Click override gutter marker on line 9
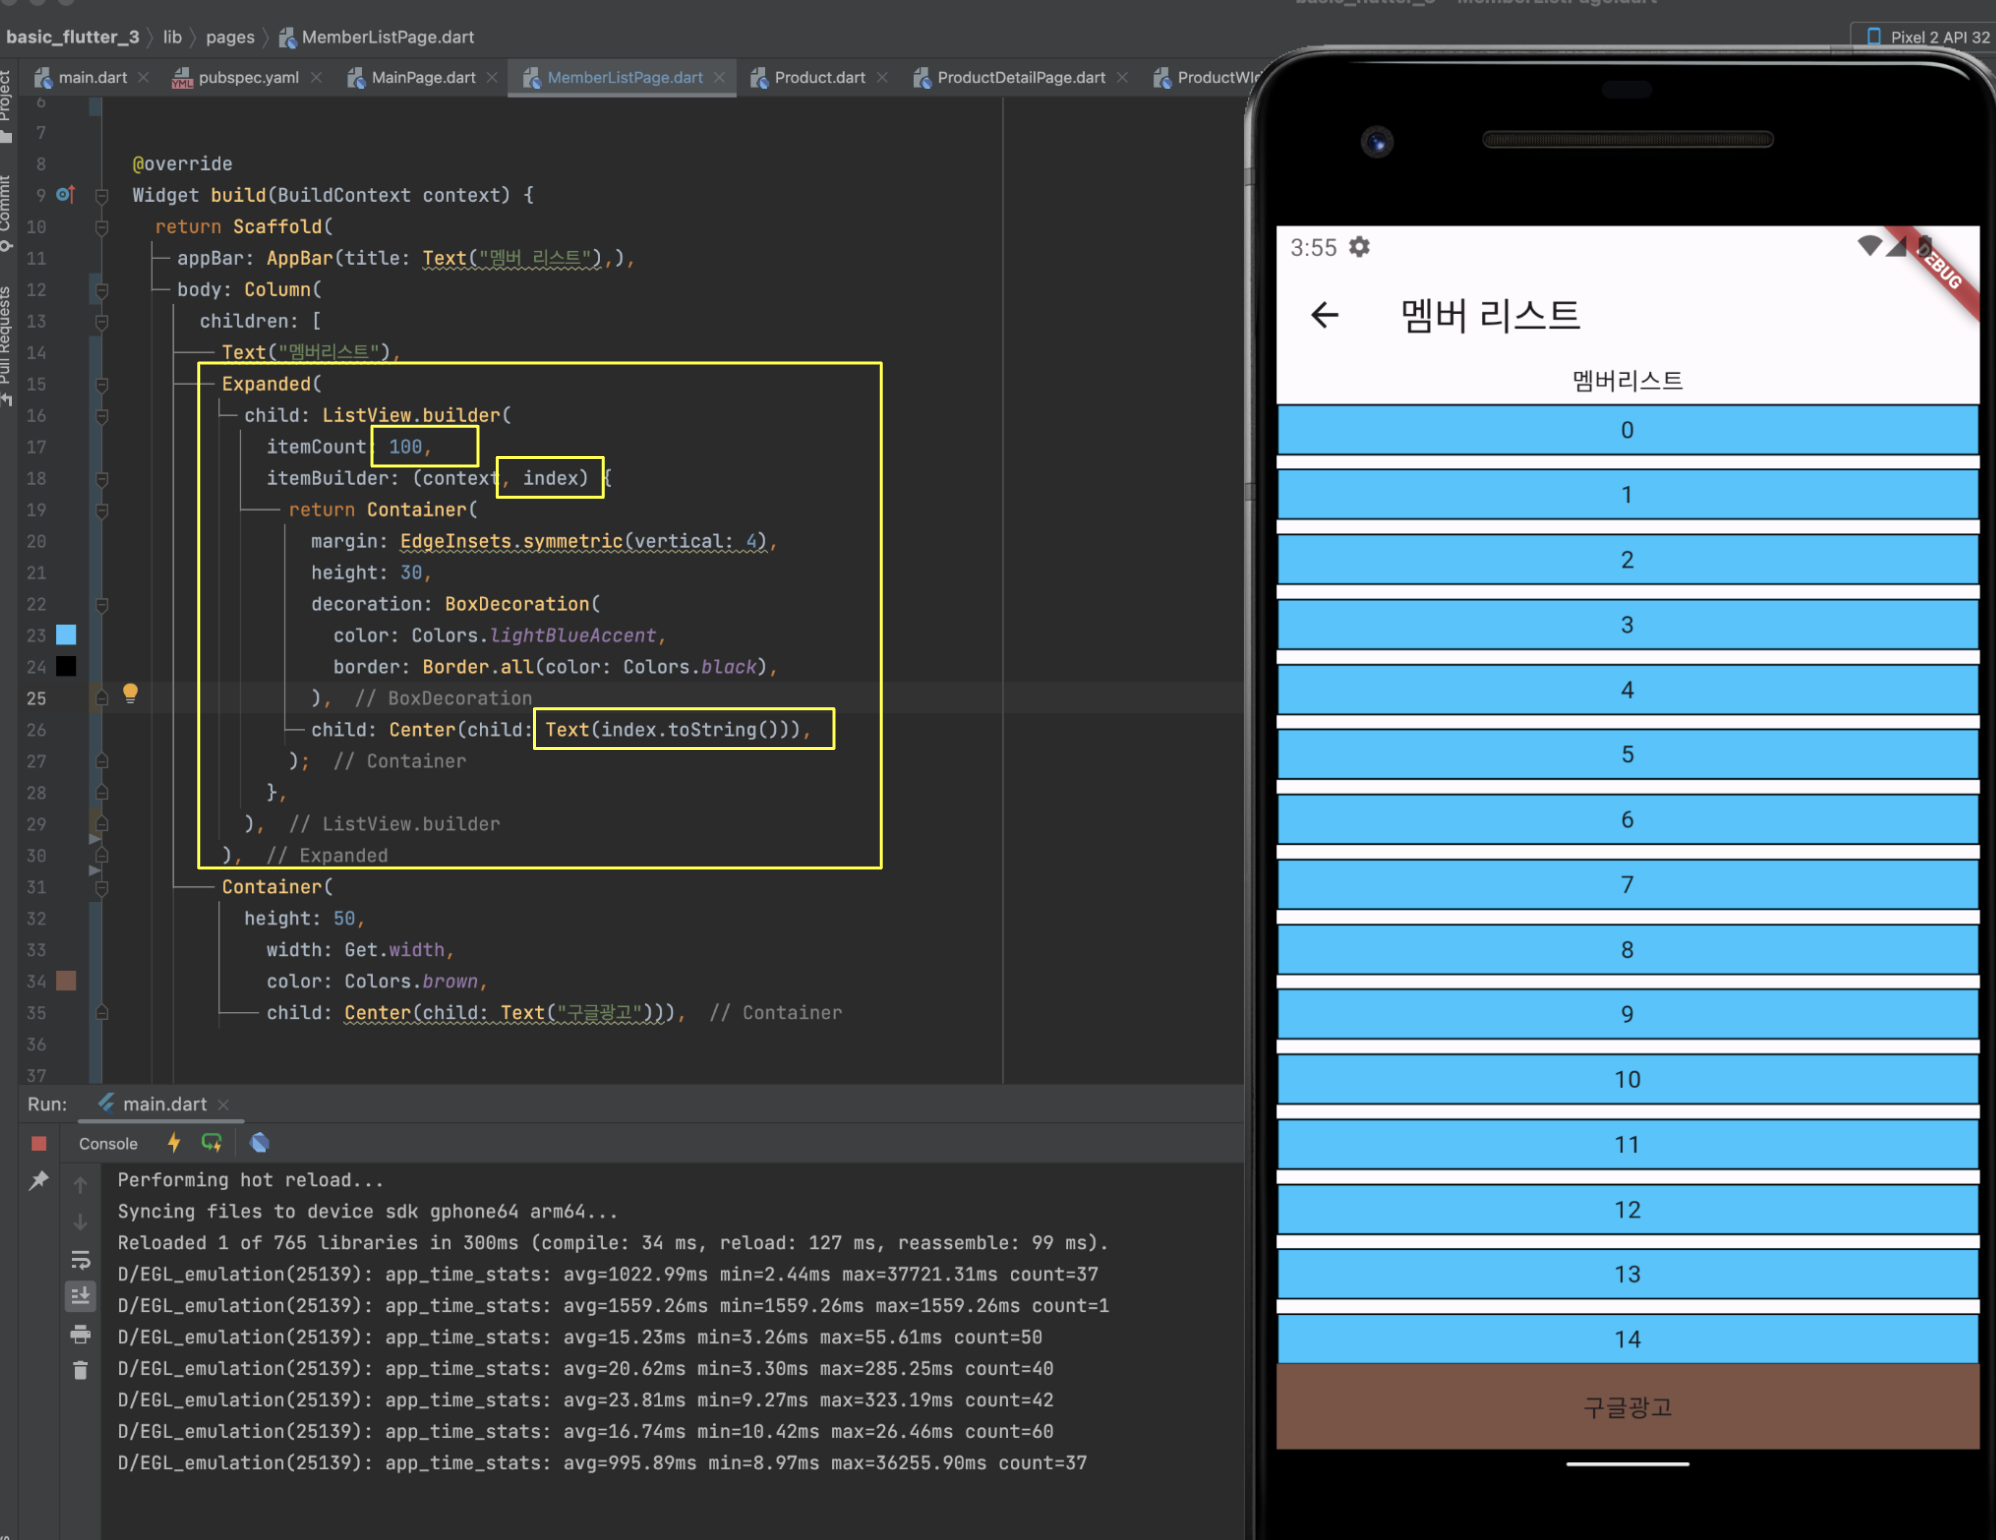Screen dimensions: 1996x1540 pyautogui.click(x=66, y=195)
